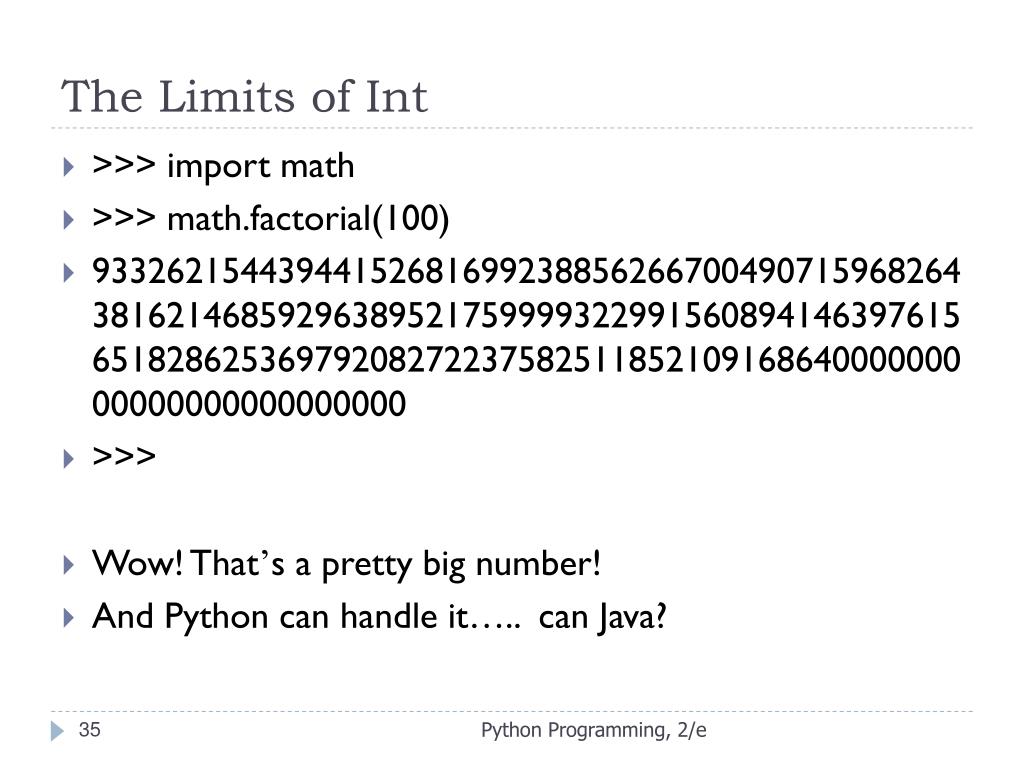The image size is (1024, 768).
Task: Click the second line starting with 381621
Action: (526, 315)
